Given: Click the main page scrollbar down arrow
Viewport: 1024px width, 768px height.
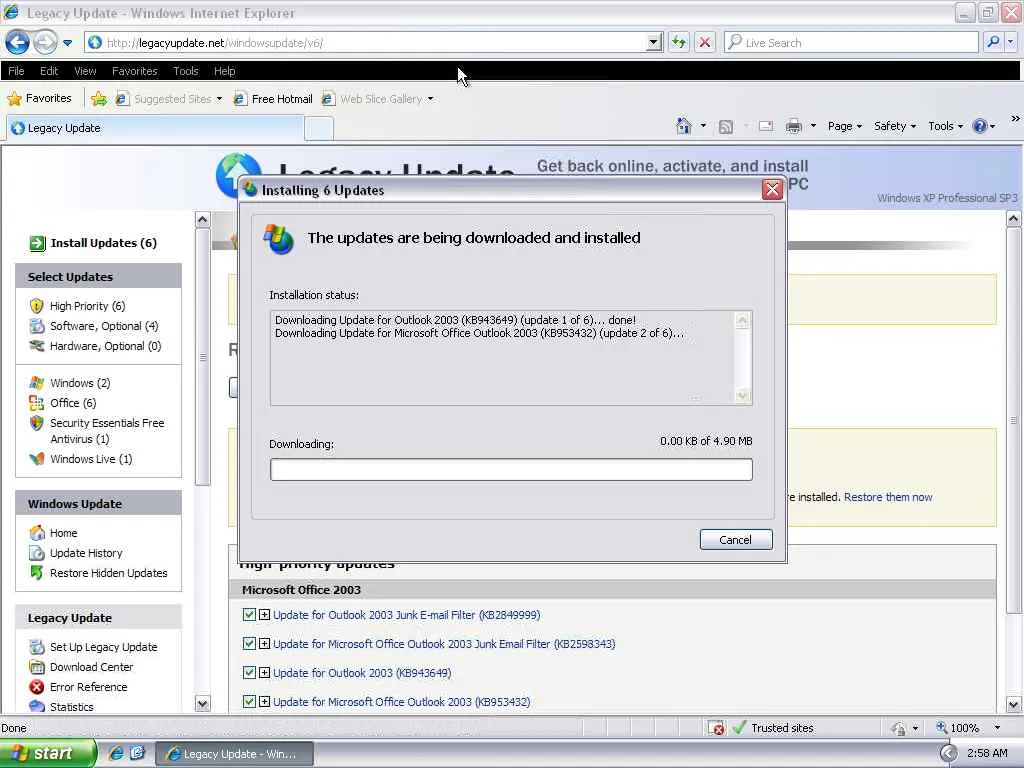Looking at the screenshot, I should click(1013, 705).
